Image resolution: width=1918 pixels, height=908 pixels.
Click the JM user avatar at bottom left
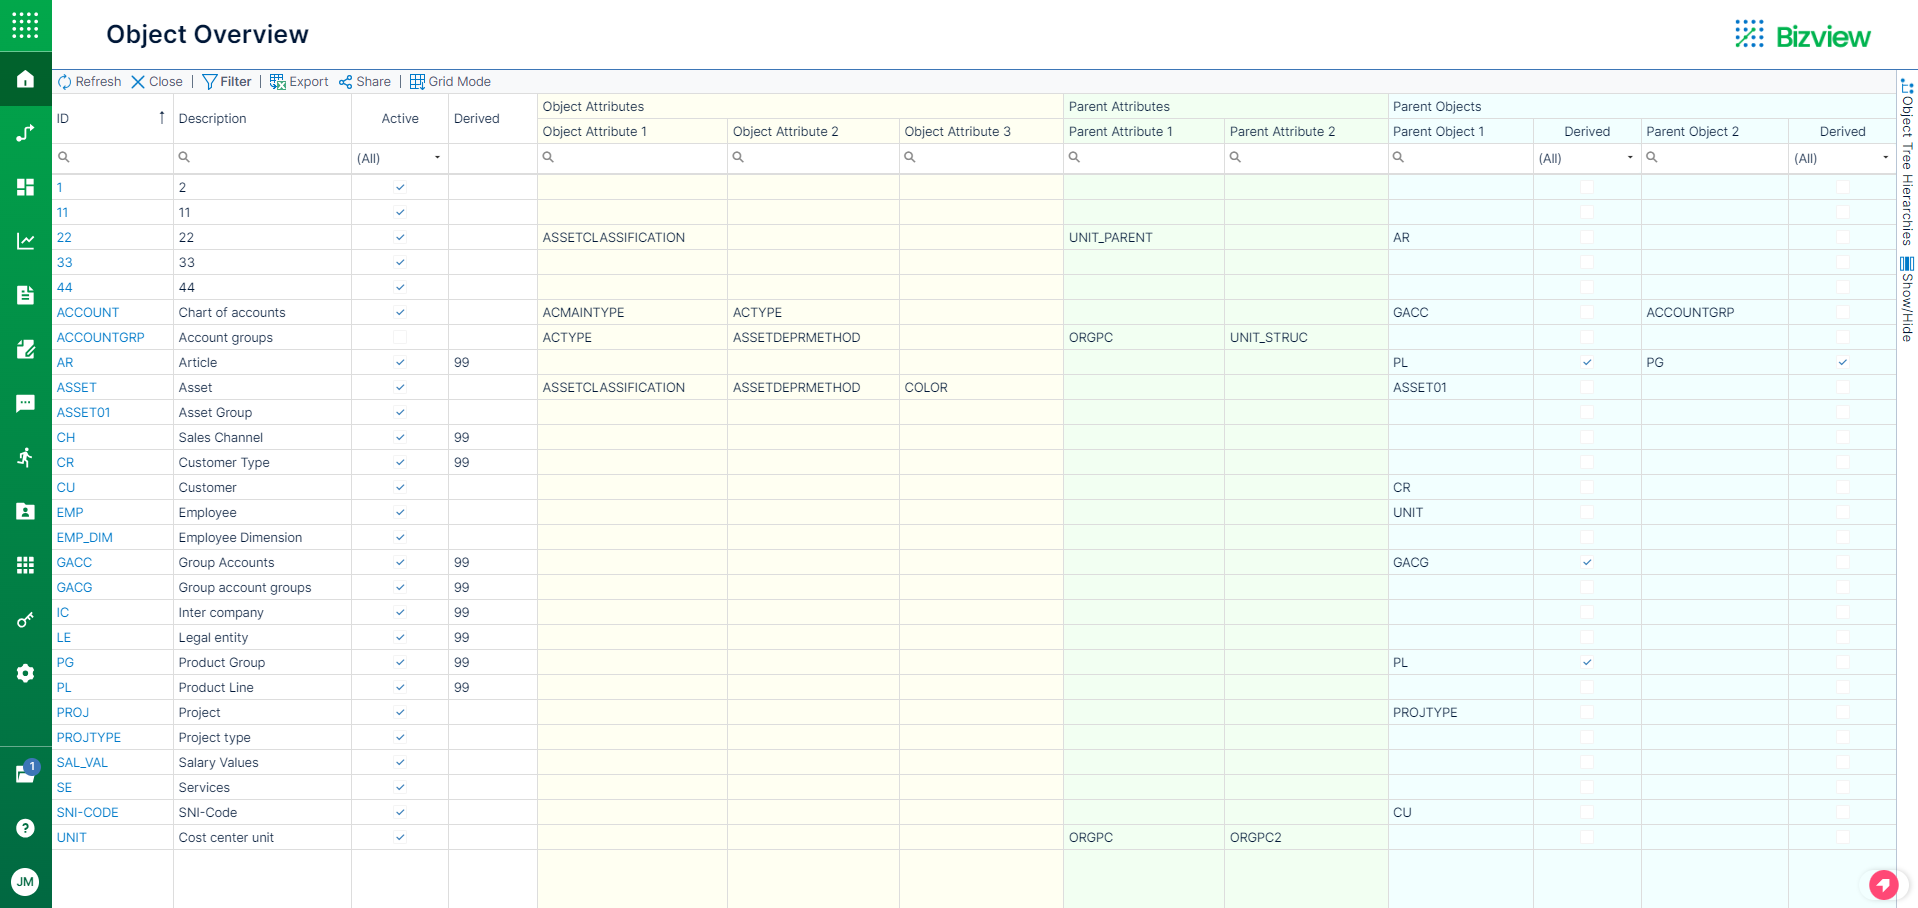tap(24, 882)
